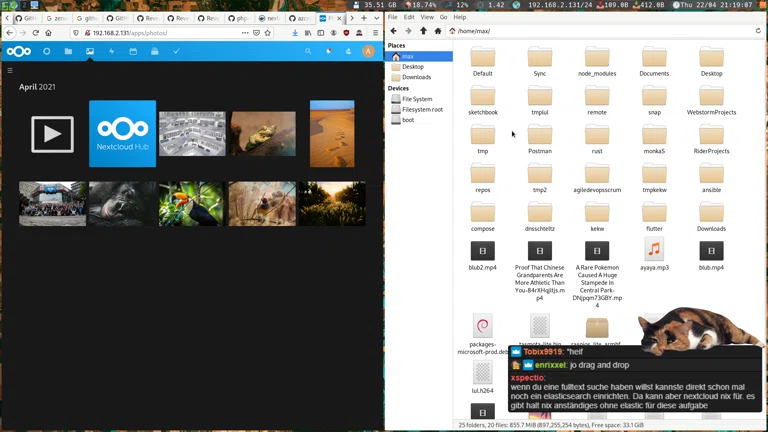Open Nextcloud notifications bell icon

click(329, 51)
